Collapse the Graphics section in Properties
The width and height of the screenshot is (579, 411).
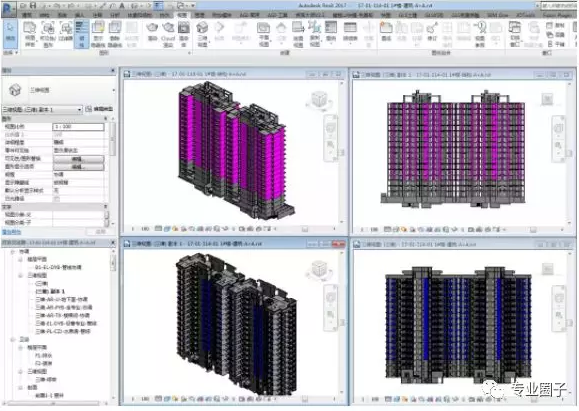(x=106, y=119)
